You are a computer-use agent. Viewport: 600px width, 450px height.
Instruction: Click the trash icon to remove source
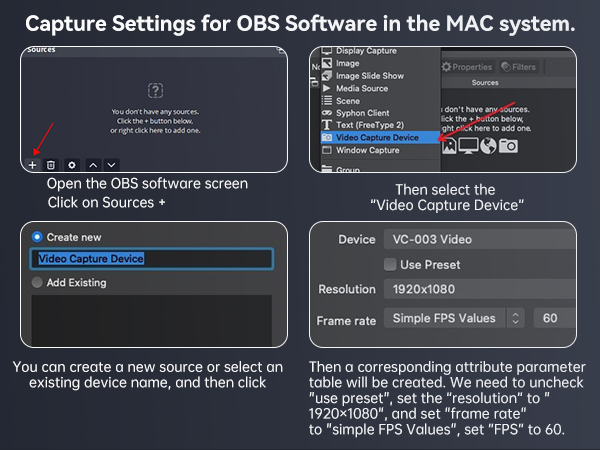point(51,164)
